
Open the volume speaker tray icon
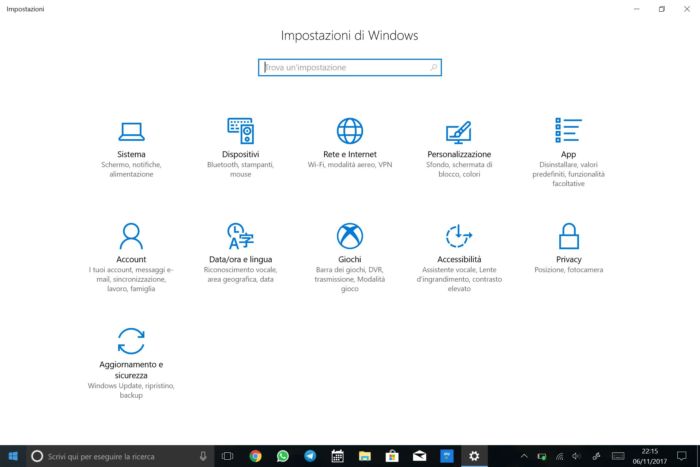tap(576, 456)
